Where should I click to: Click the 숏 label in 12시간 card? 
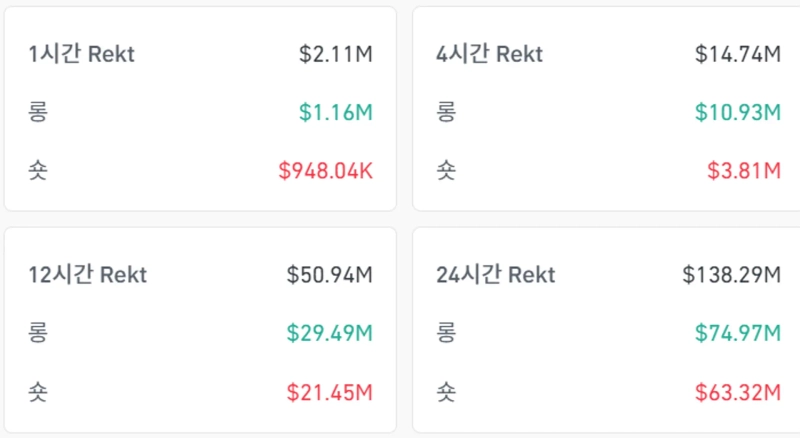click(38, 391)
